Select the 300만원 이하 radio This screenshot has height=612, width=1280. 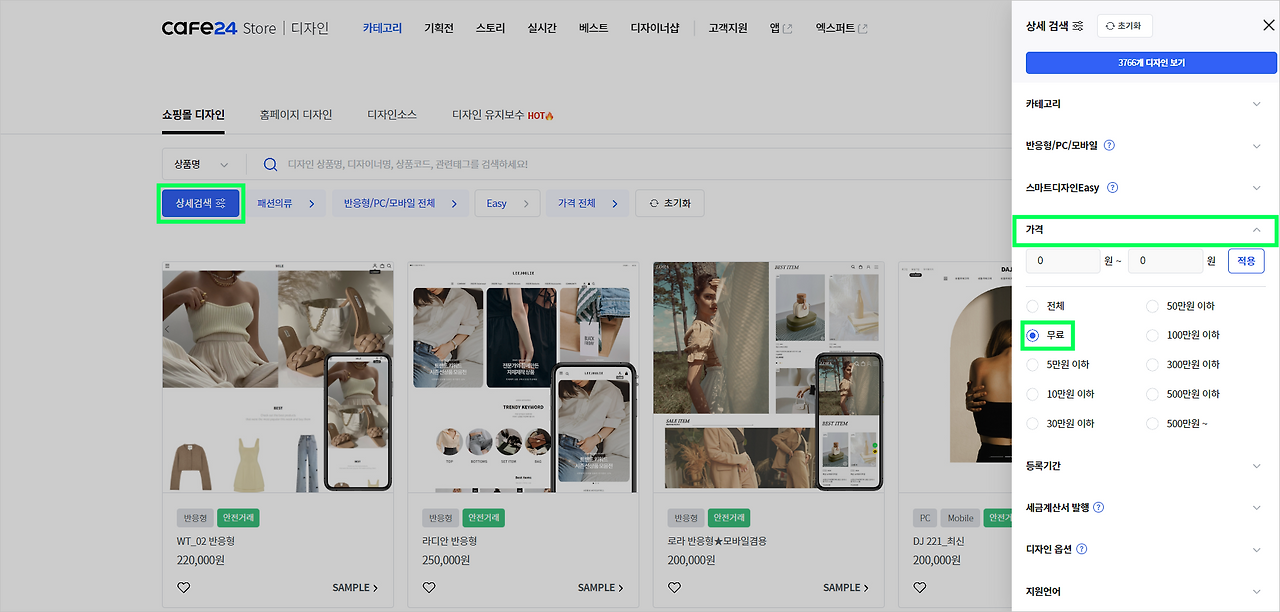(x=1153, y=365)
